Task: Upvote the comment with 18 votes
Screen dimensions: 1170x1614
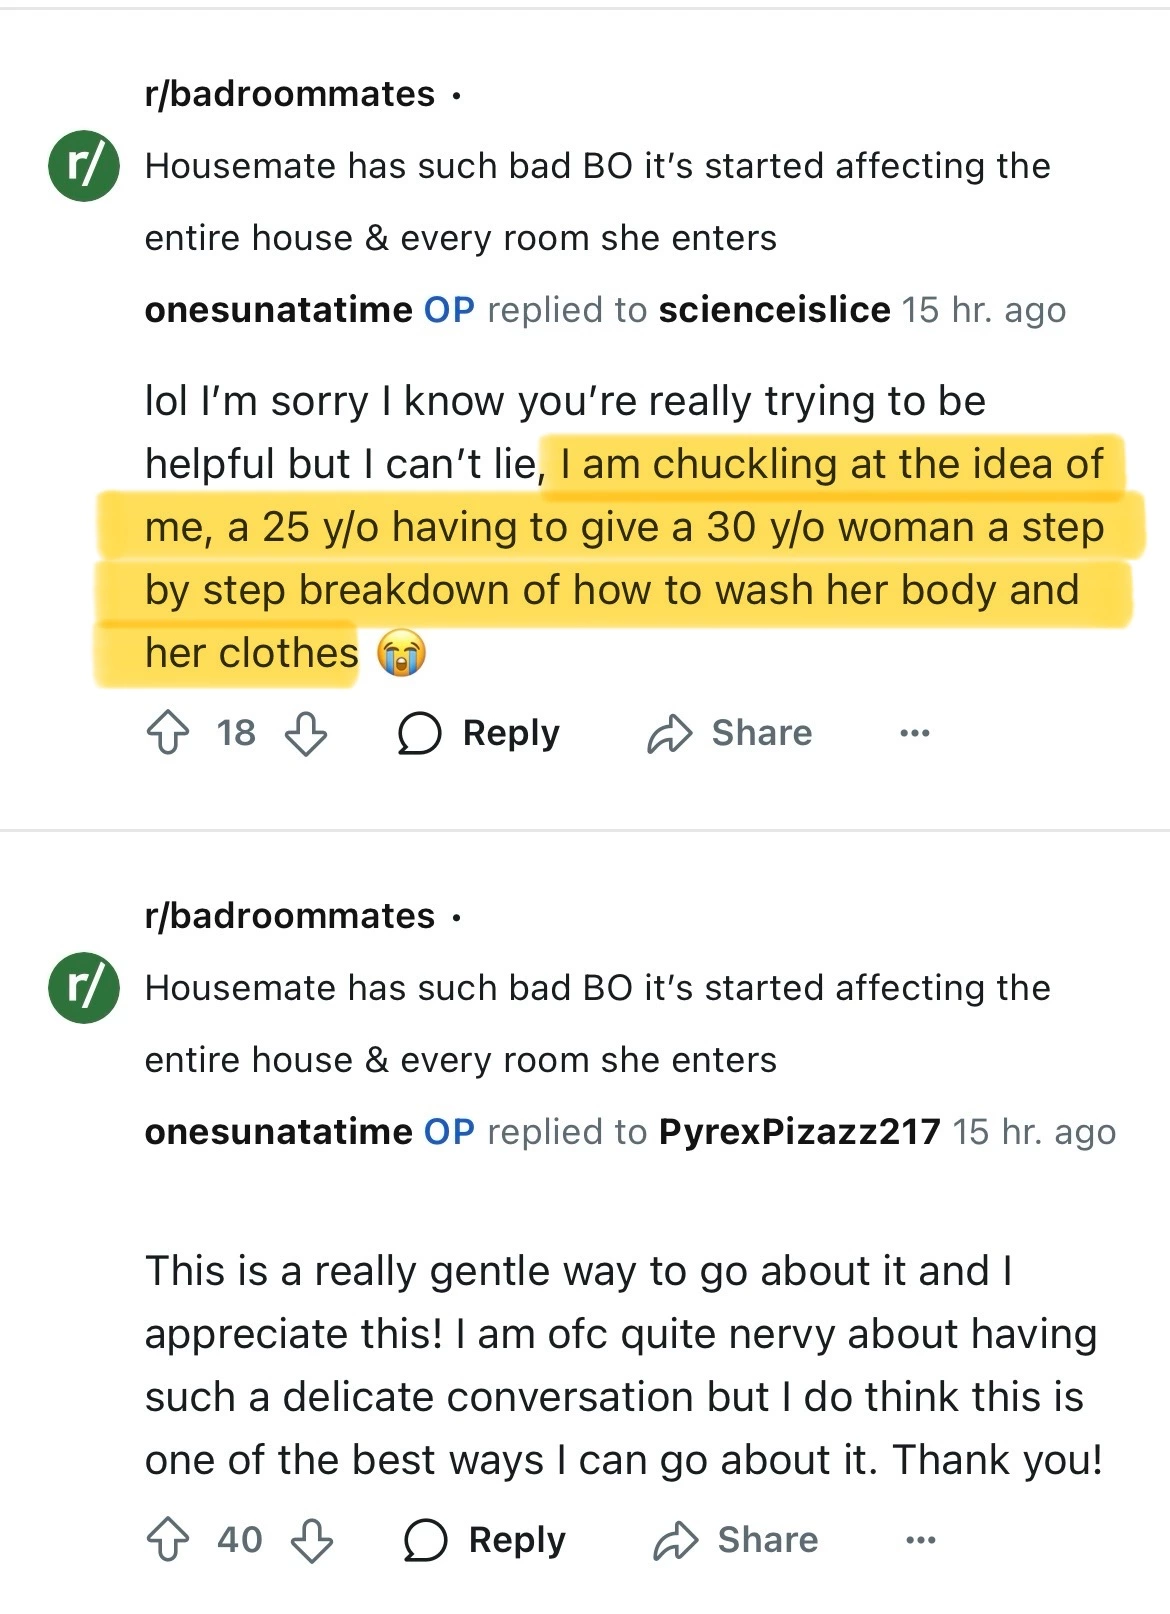Action: (168, 733)
